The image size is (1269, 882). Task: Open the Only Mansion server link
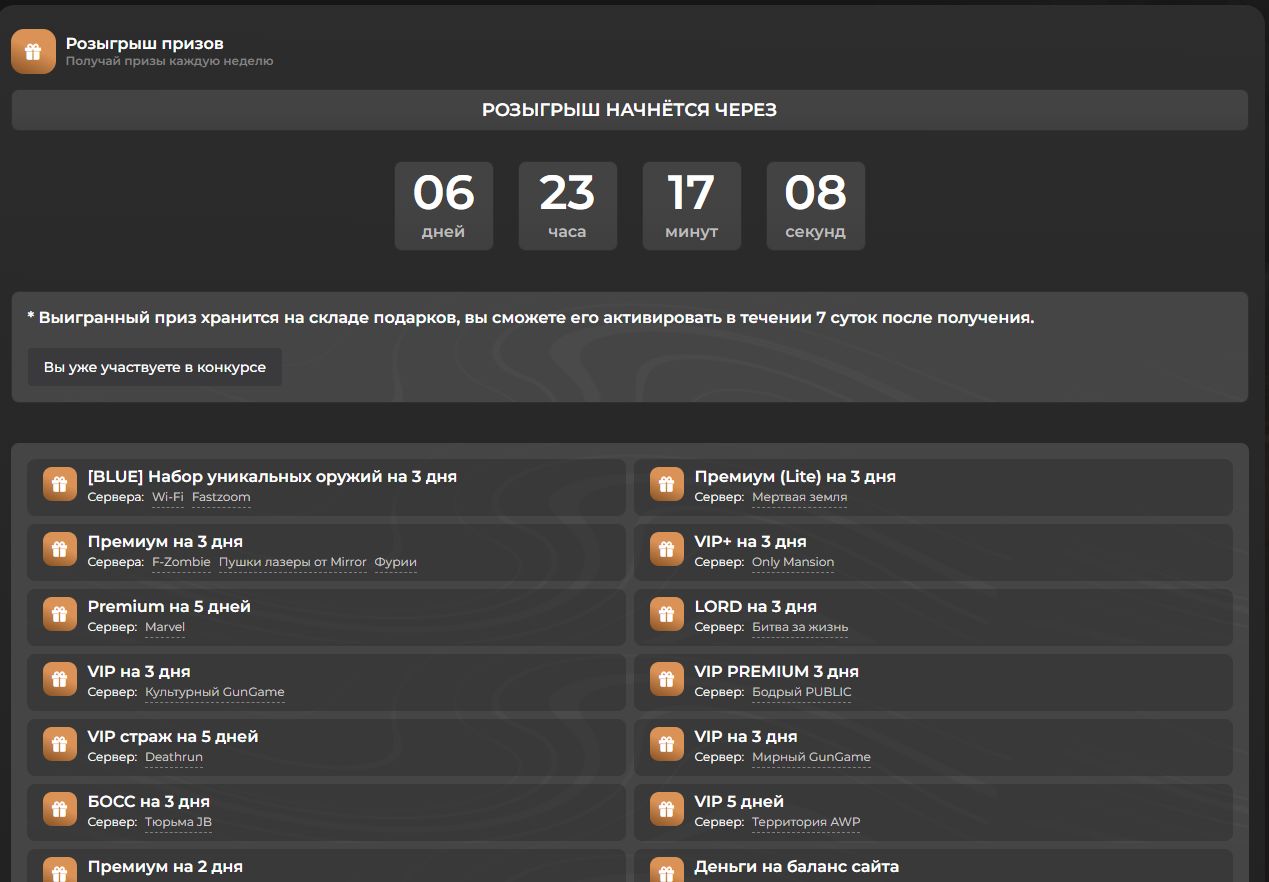[x=793, y=562]
